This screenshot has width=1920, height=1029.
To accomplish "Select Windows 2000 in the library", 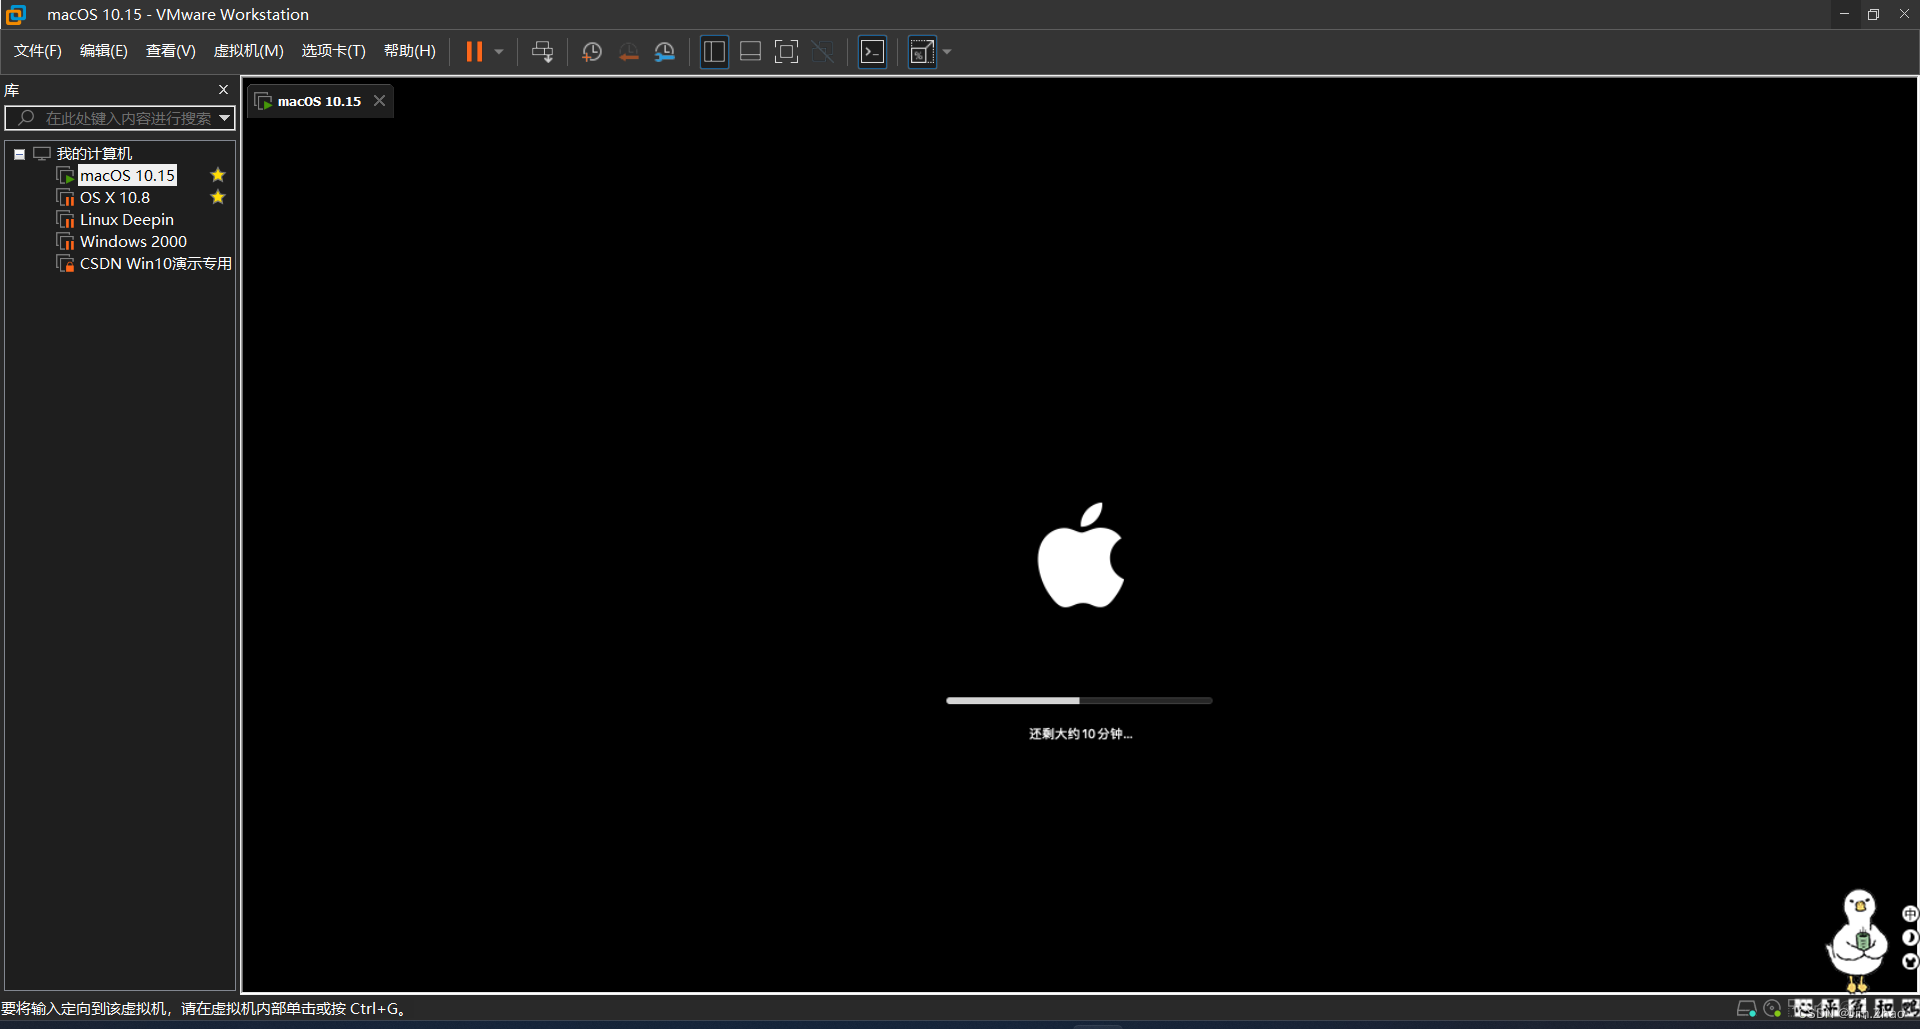I will (x=133, y=242).
